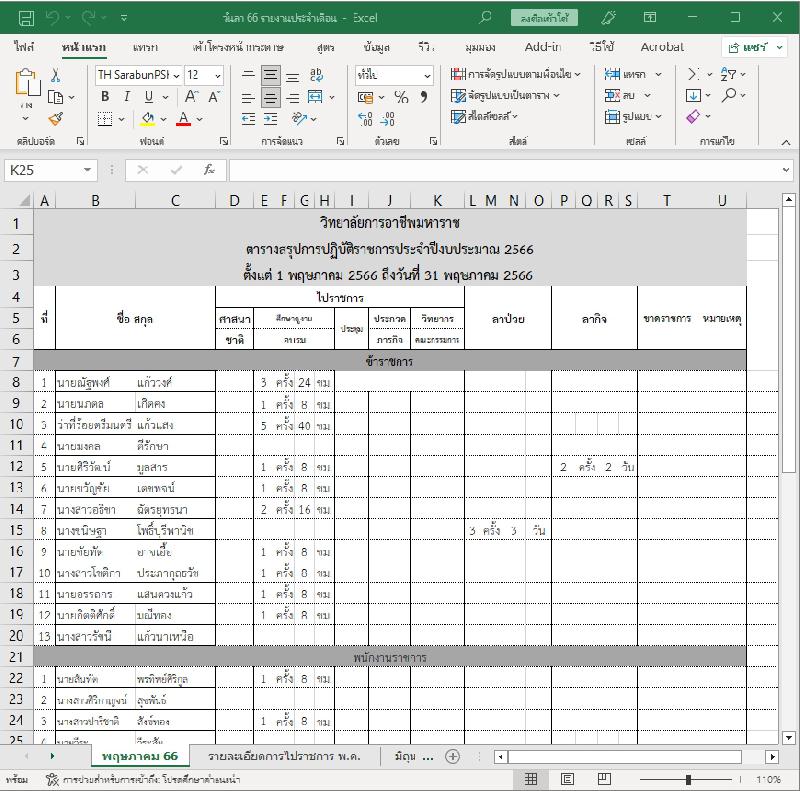
Task: Add a new sheet with plus button
Action: [x=452, y=756]
